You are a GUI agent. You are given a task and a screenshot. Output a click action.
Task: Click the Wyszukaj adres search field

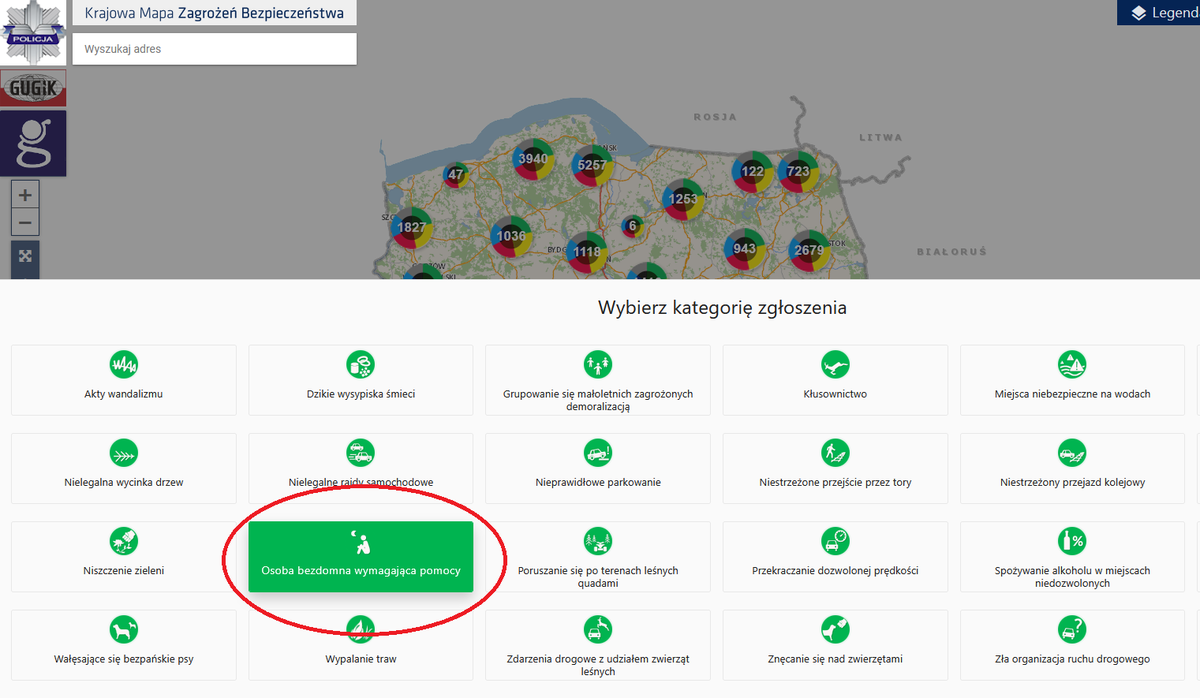point(214,49)
